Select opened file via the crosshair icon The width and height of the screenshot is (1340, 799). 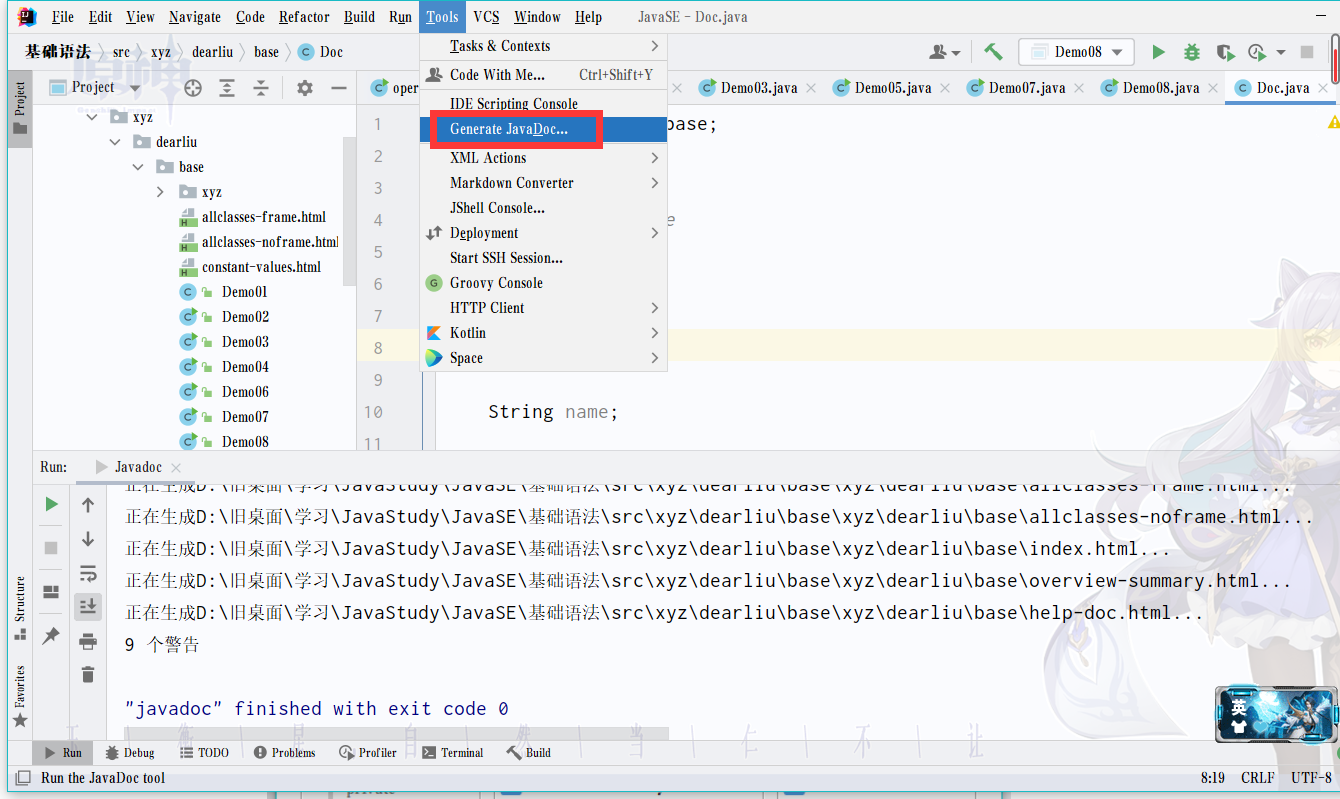pyautogui.click(x=193, y=88)
